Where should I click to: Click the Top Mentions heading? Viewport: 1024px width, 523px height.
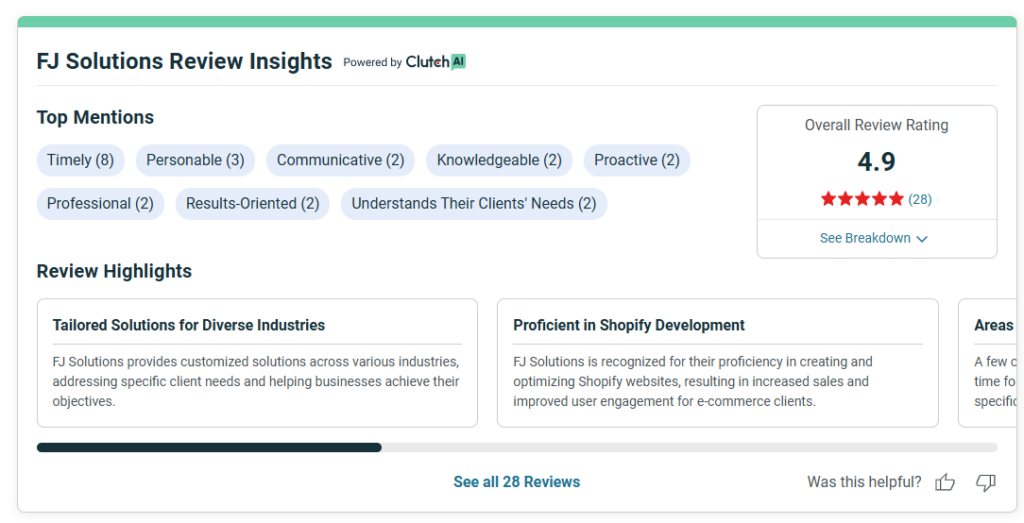tap(95, 118)
